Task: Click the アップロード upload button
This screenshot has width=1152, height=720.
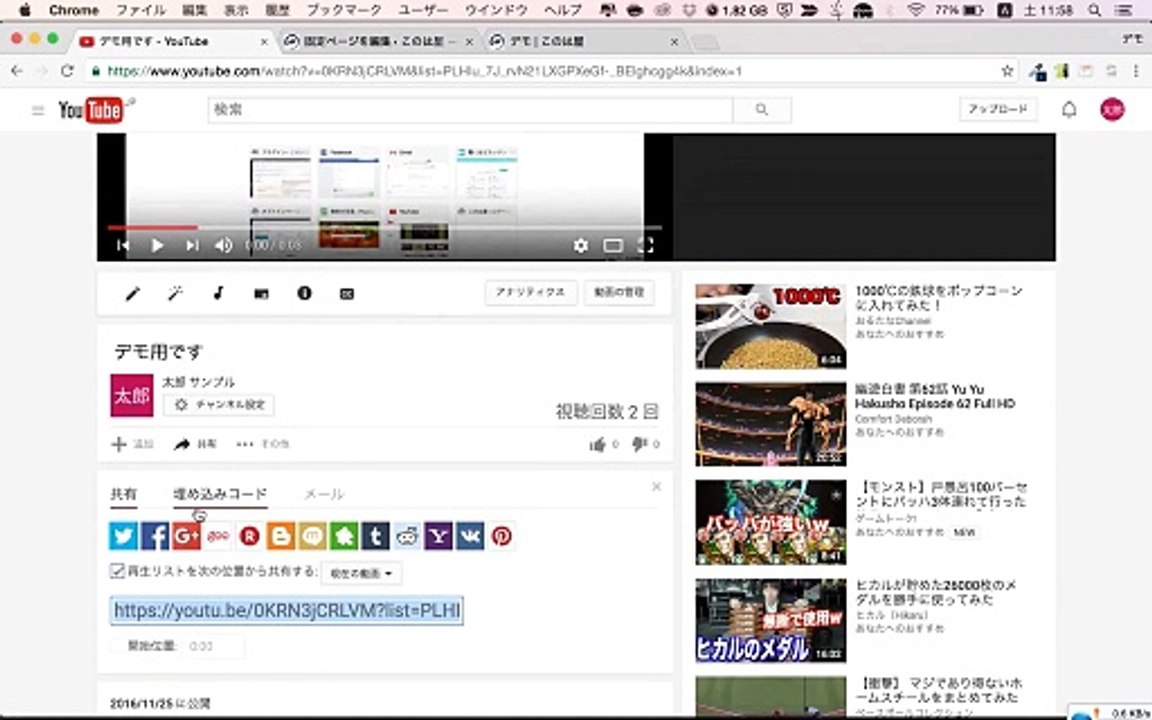Action: pyautogui.click(x=998, y=109)
